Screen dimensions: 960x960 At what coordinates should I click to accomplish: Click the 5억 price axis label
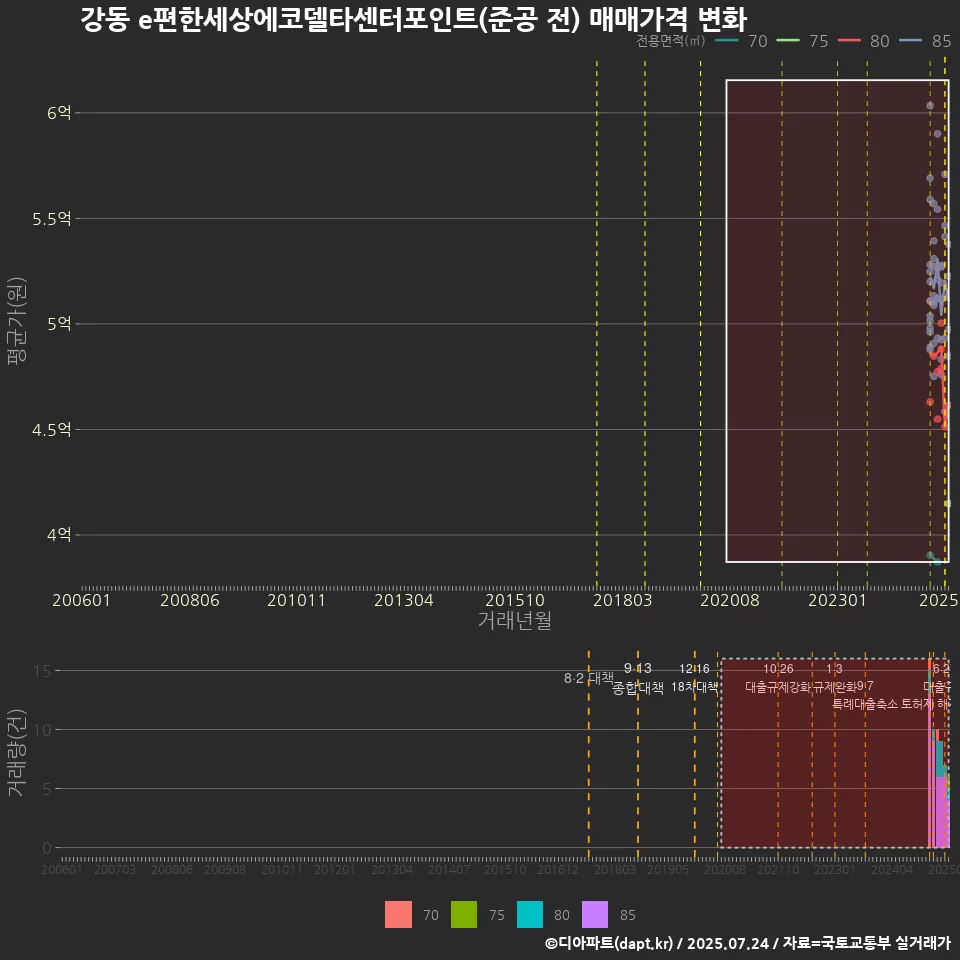(x=59, y=324)
